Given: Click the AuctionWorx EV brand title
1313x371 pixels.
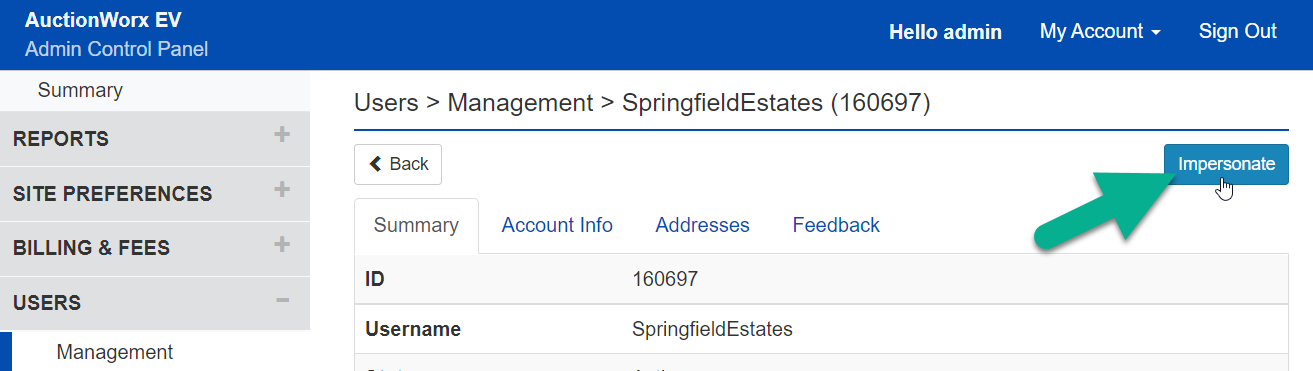Looking at the screenshot, I should (103, 20).
